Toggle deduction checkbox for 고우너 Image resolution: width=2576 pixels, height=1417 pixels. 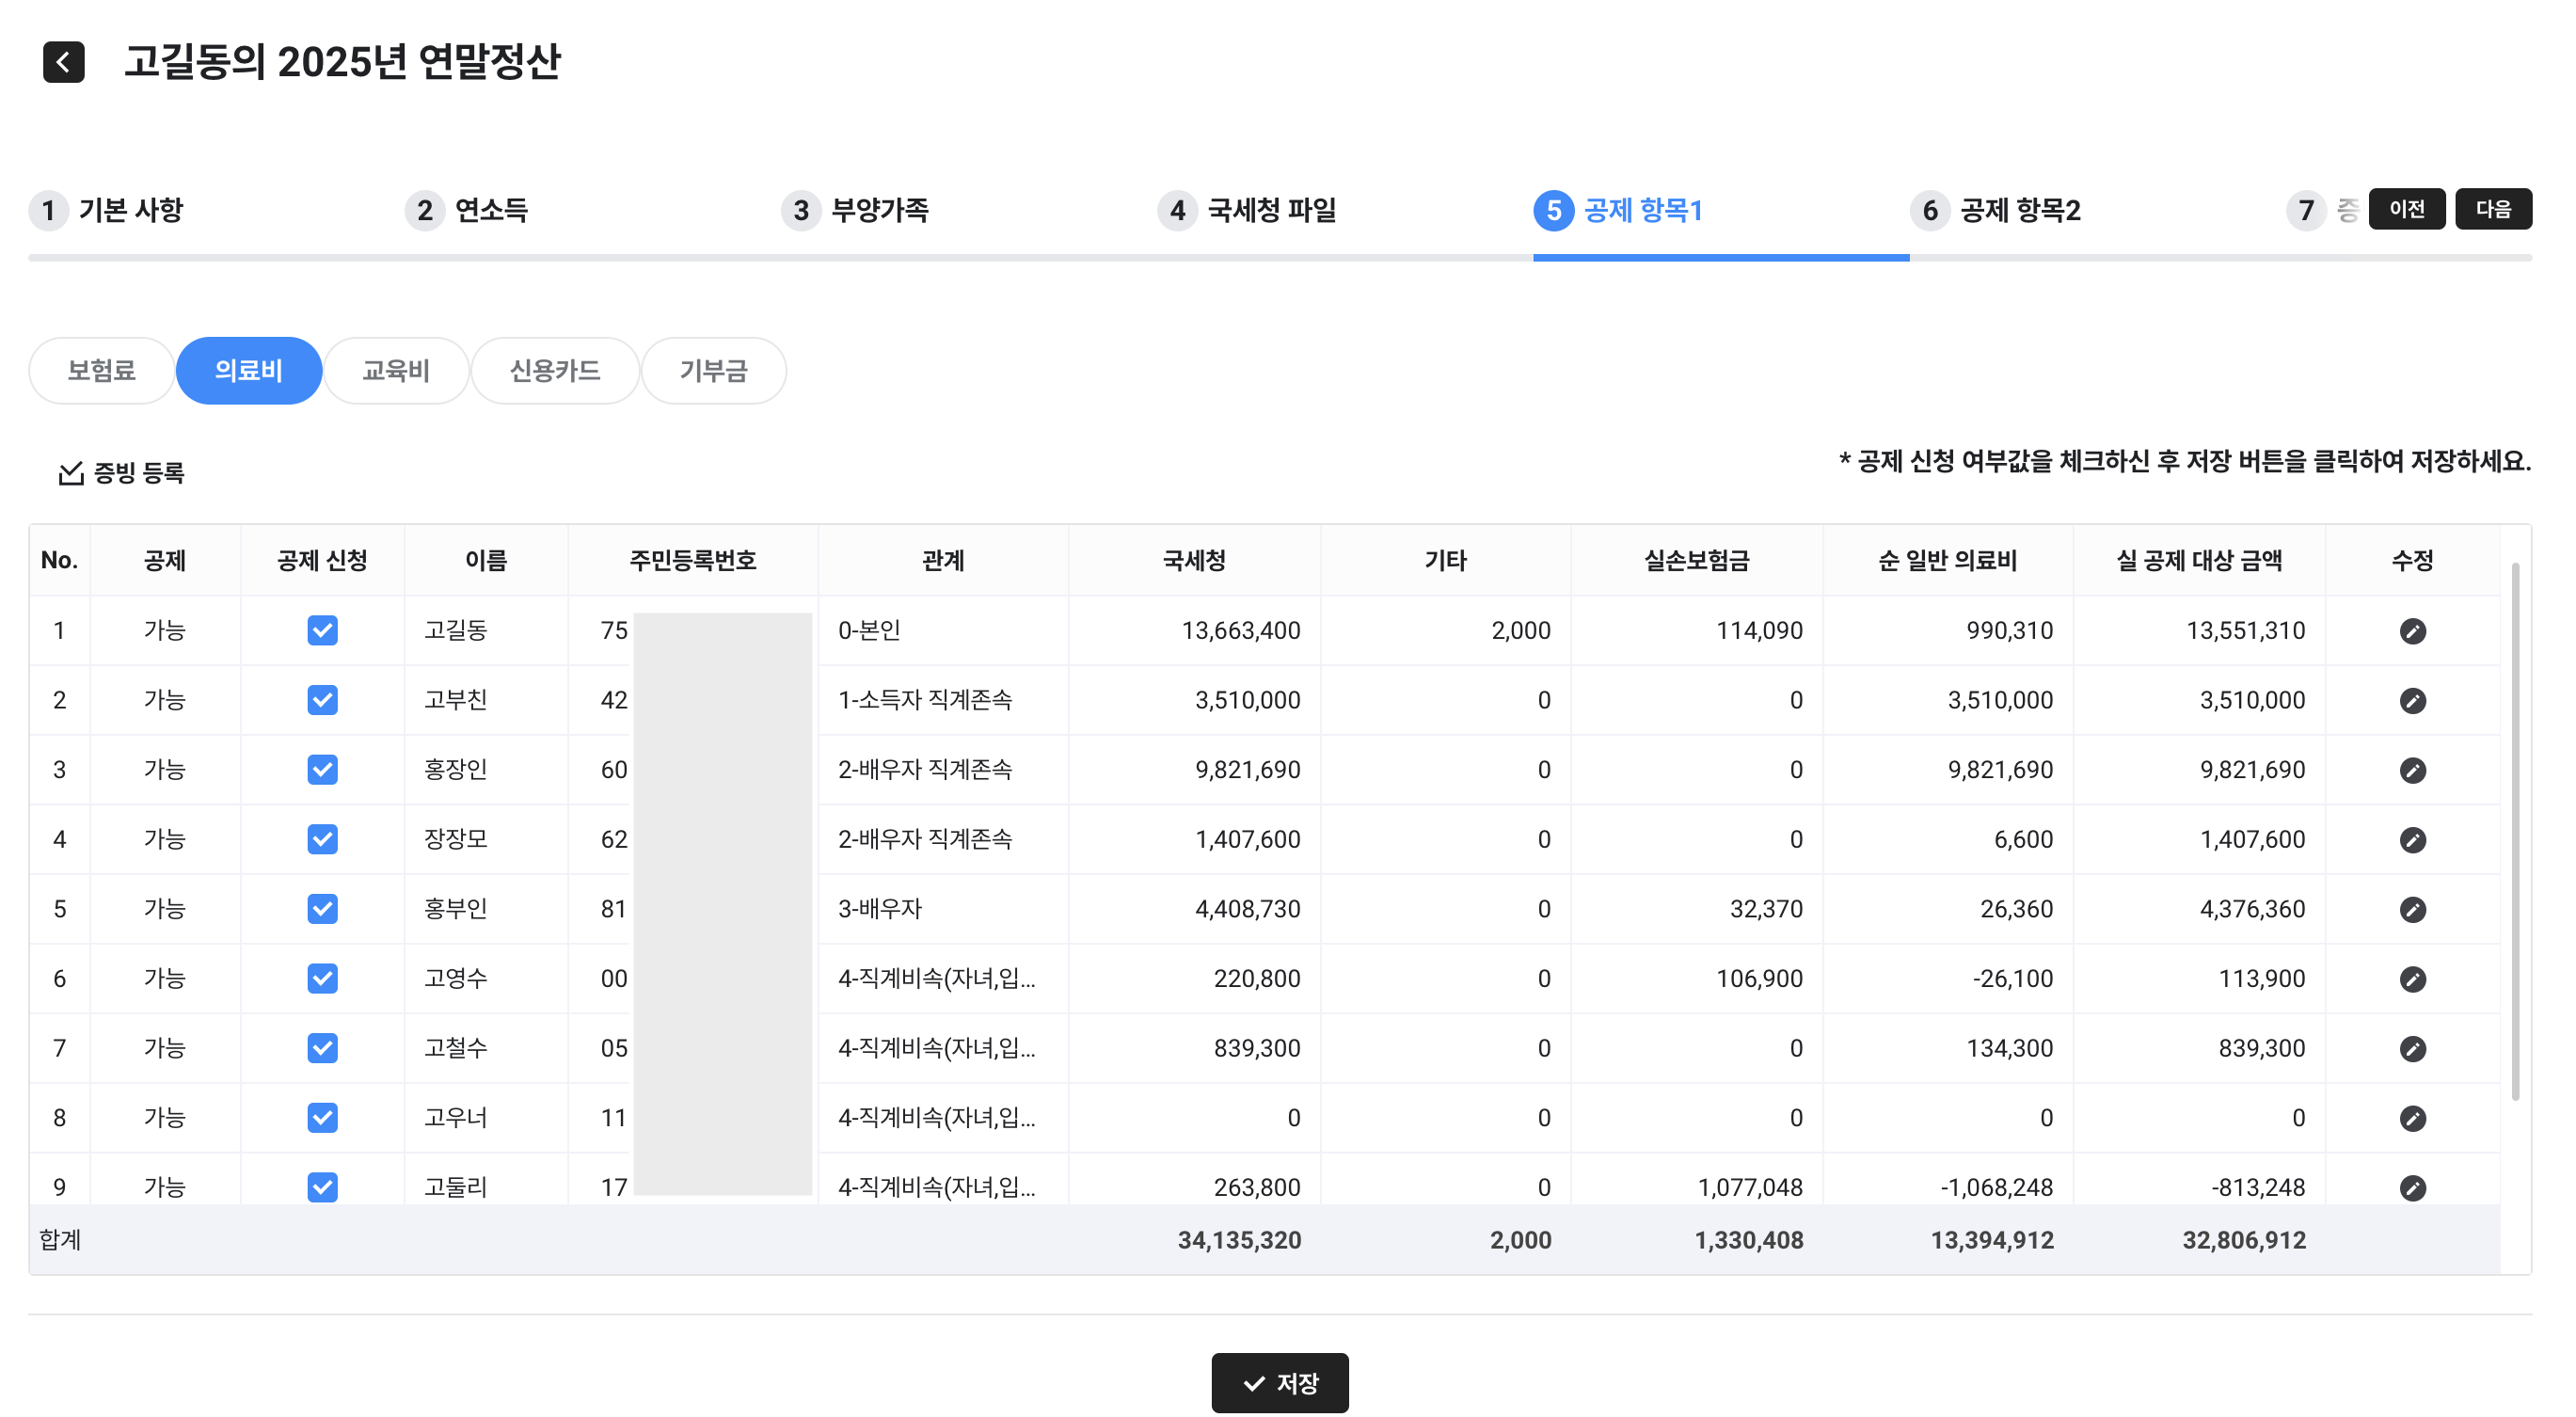(x=322, y=1117)
